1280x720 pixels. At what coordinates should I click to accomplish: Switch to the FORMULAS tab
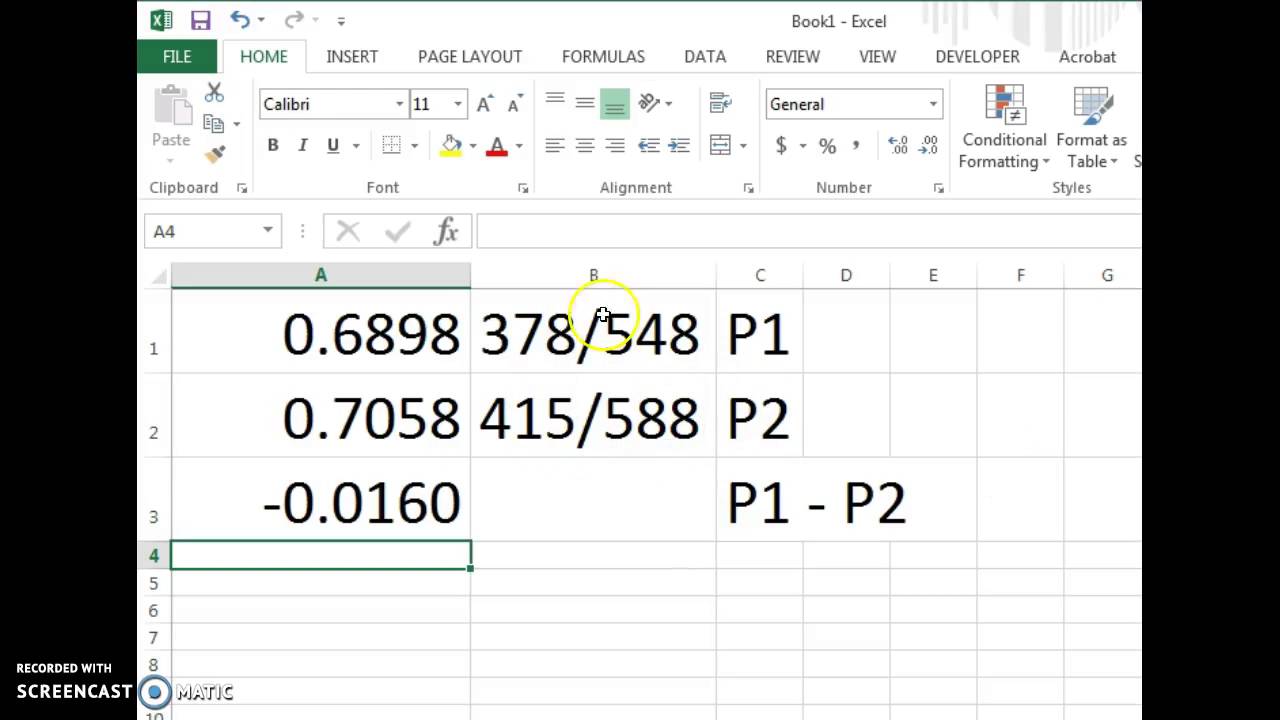click(x=603, y=57)
